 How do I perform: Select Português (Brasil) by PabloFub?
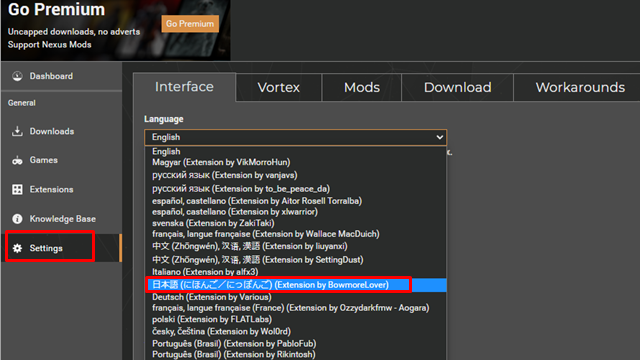click(x=296, y=344)
